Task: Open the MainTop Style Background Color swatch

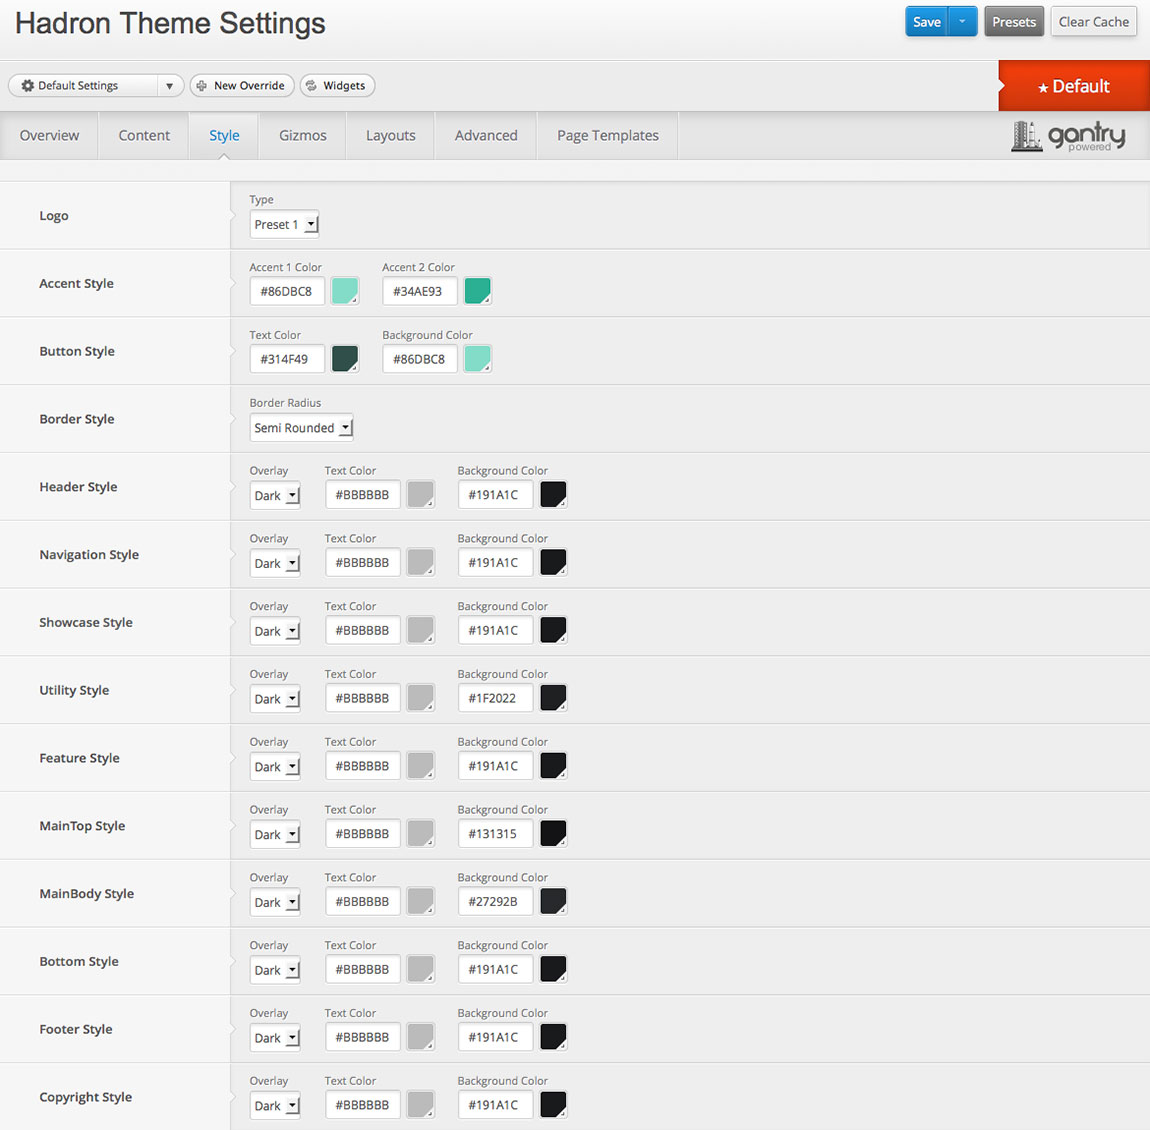Action: [x=553, y=834]
